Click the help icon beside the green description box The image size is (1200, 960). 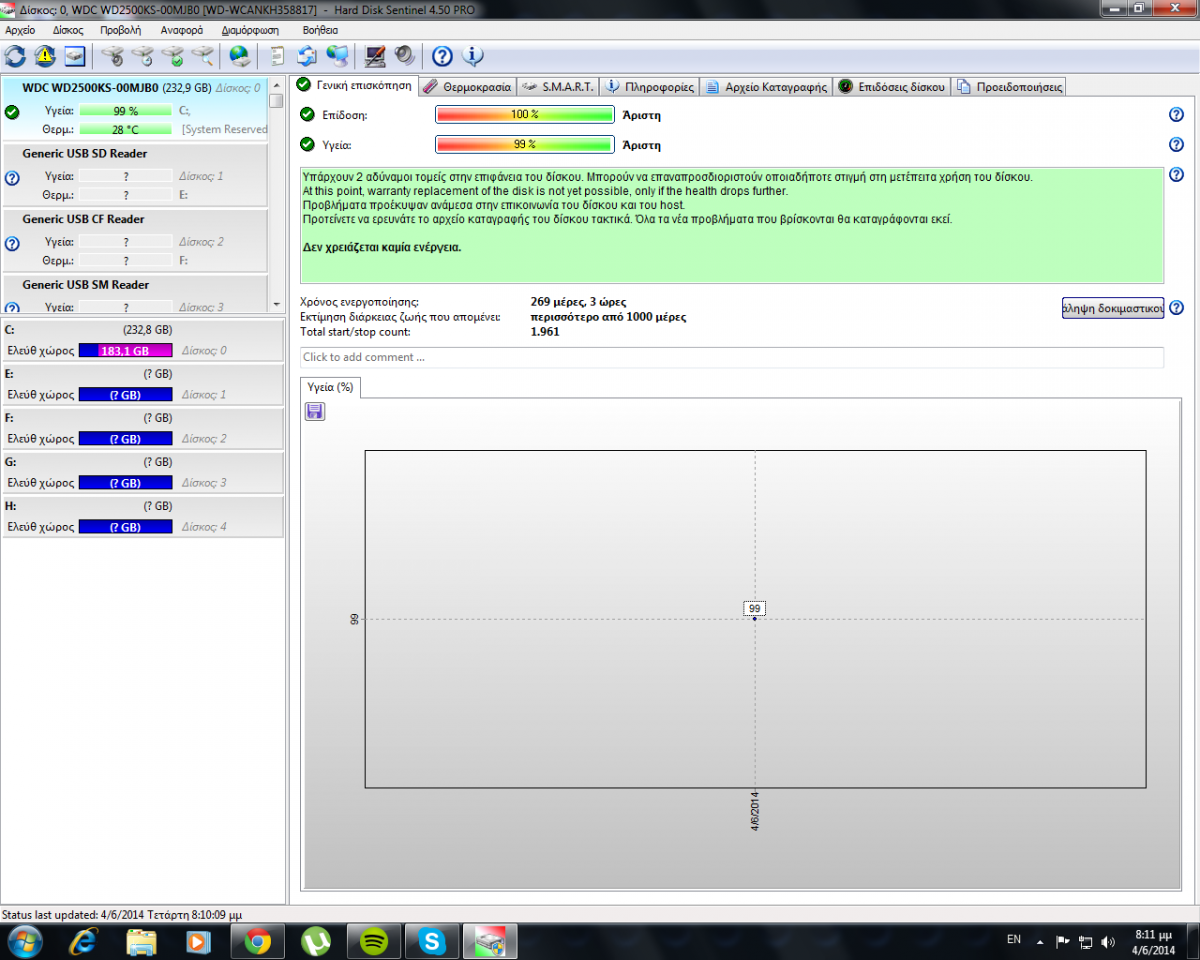point(1176,175)
